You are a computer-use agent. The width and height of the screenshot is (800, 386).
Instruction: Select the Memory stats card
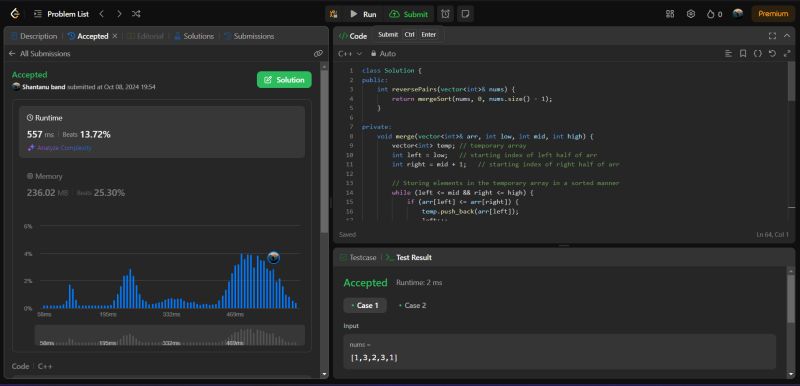(162, 185)
